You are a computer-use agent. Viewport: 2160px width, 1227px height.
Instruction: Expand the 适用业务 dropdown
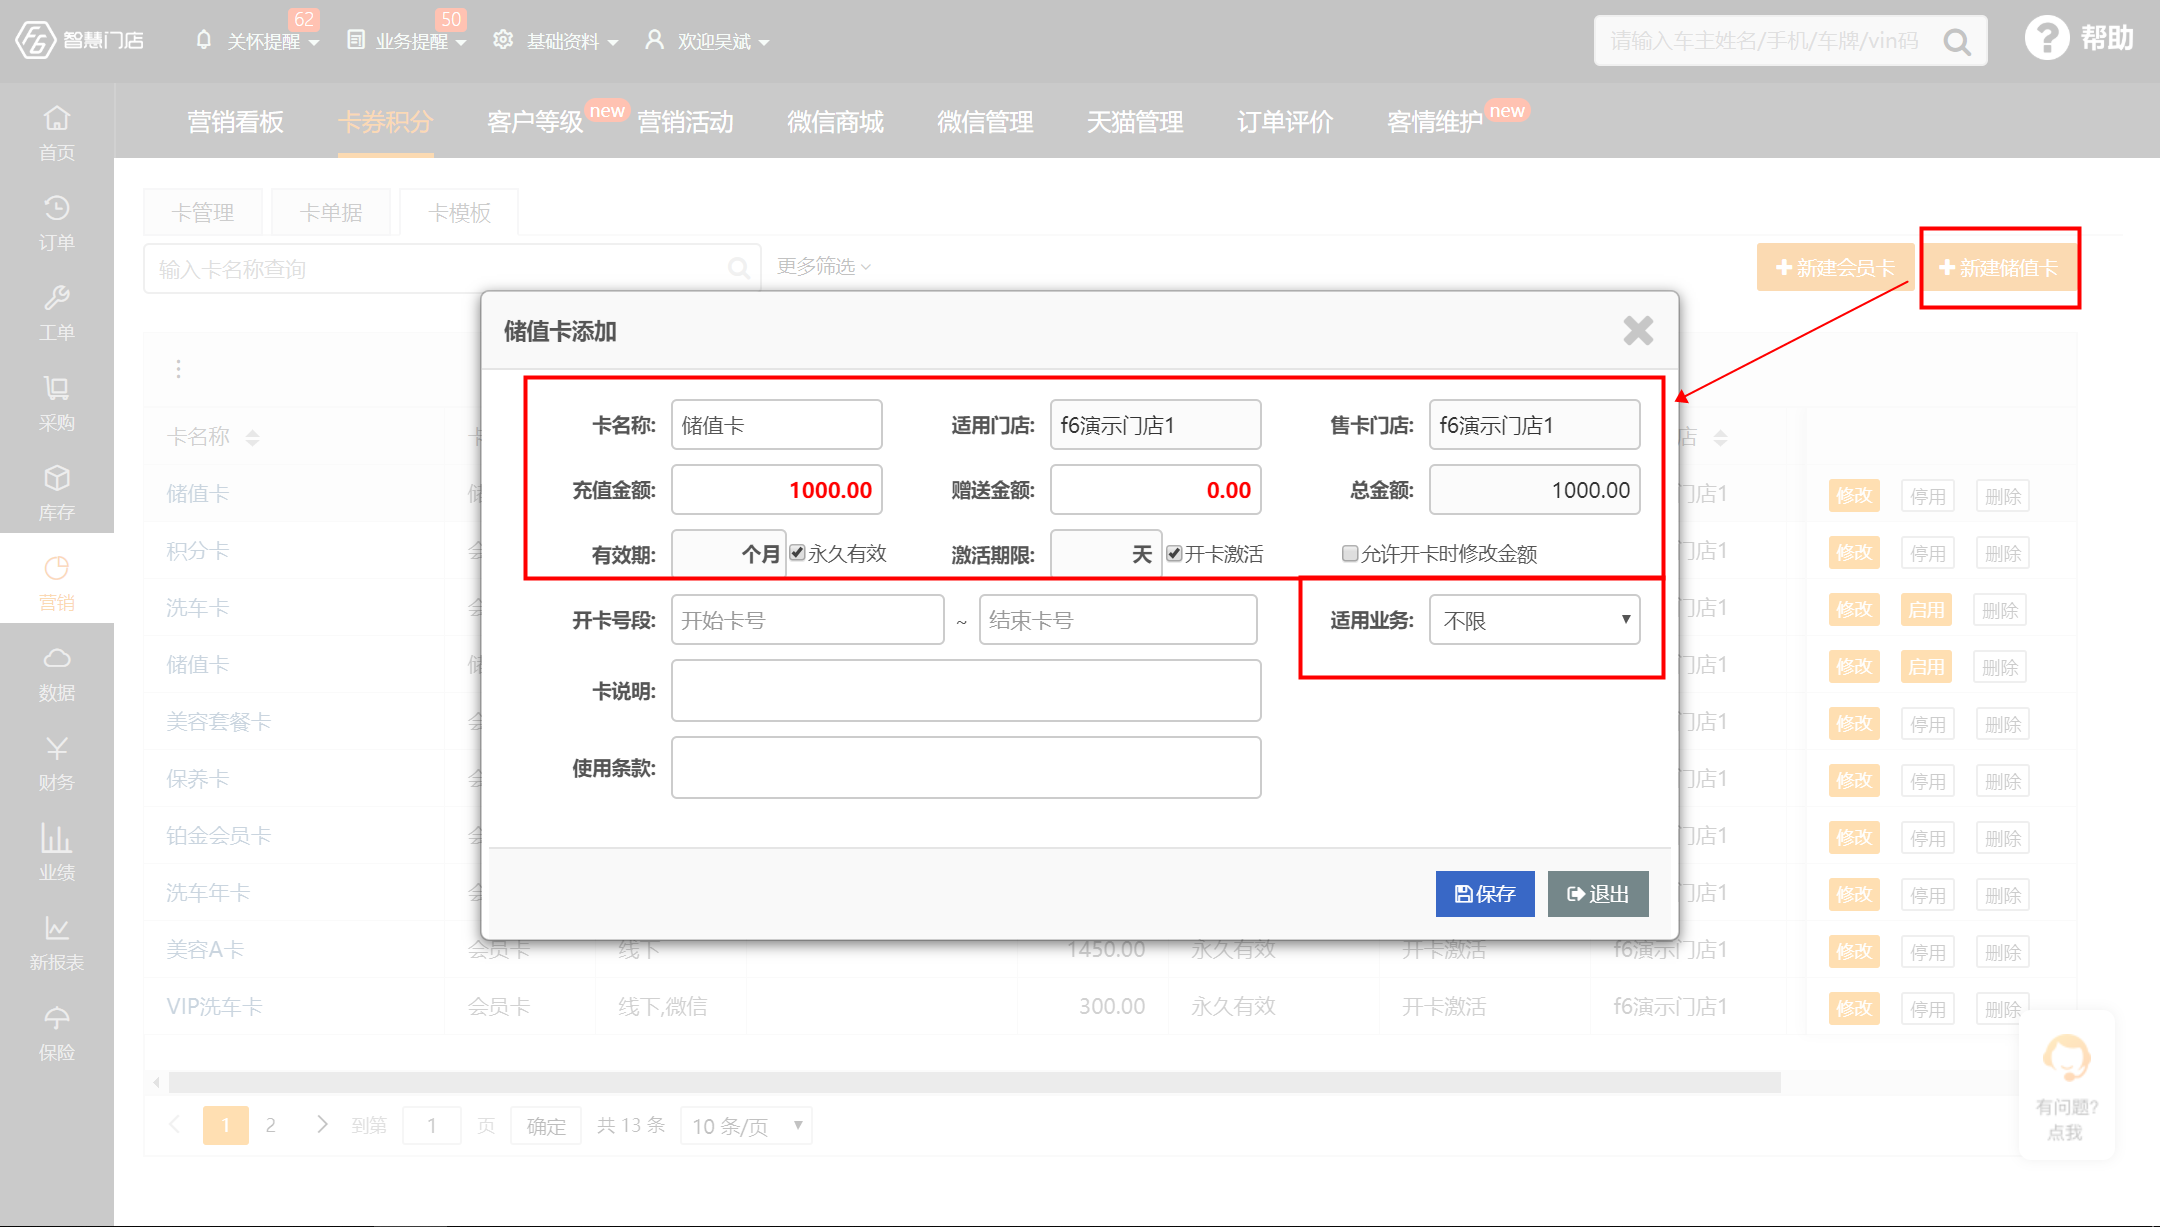click(1534, 620)
